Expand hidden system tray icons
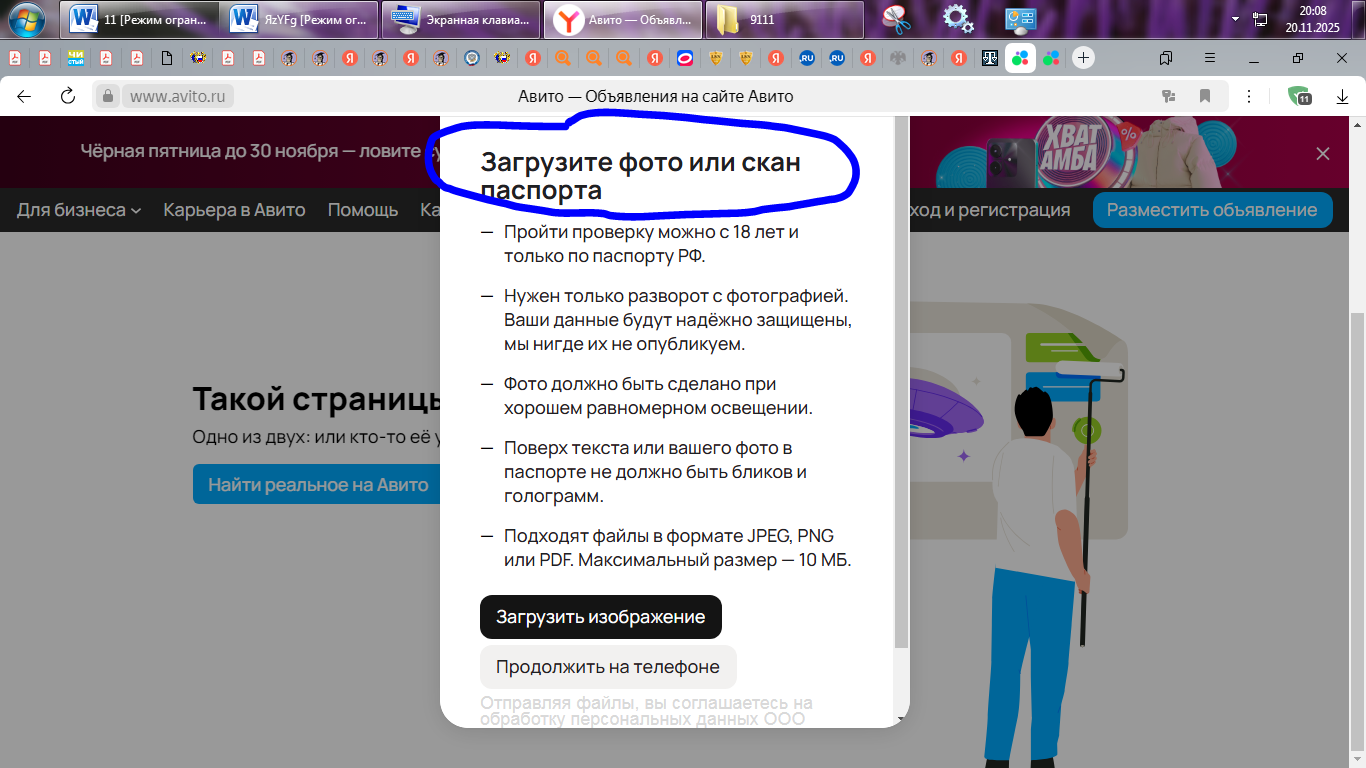 pos(1235,19)
